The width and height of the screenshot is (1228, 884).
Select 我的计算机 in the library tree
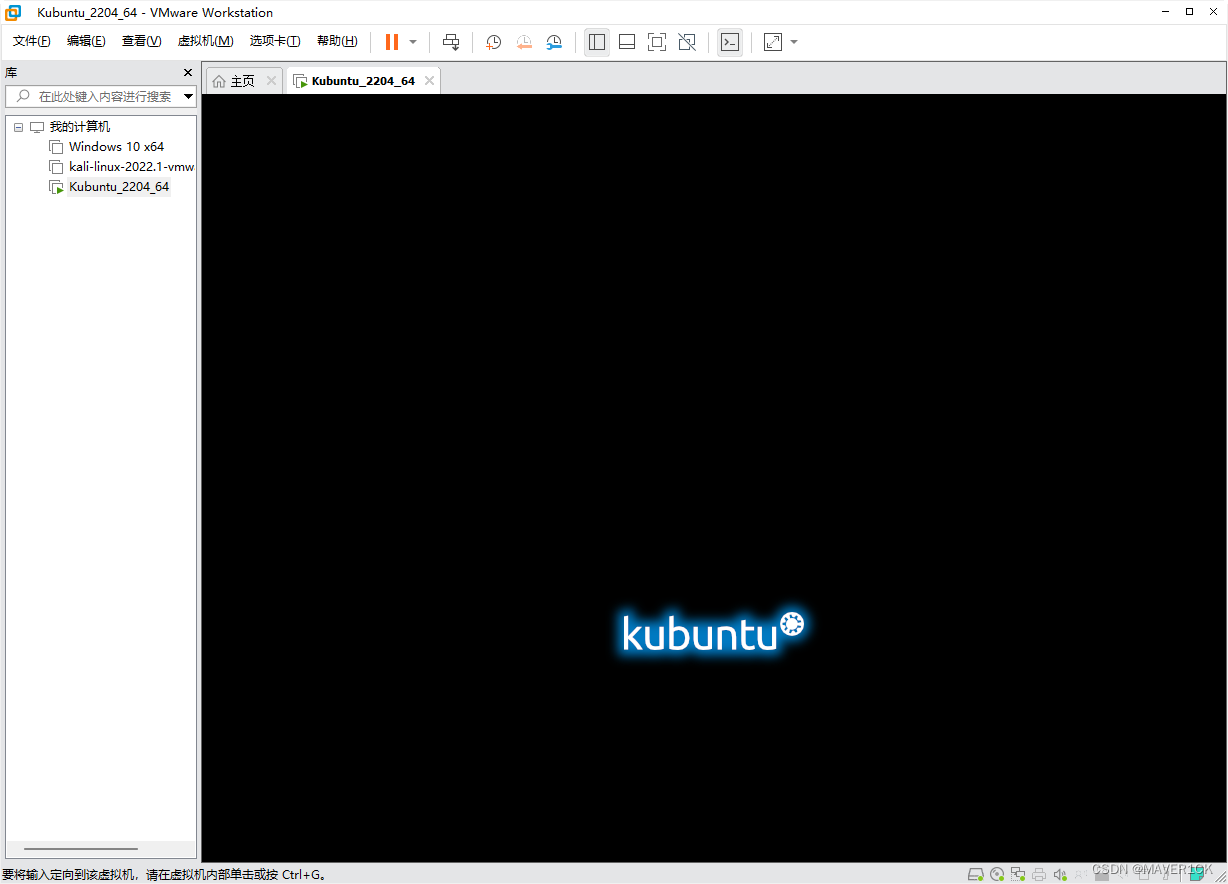[80, 127]
